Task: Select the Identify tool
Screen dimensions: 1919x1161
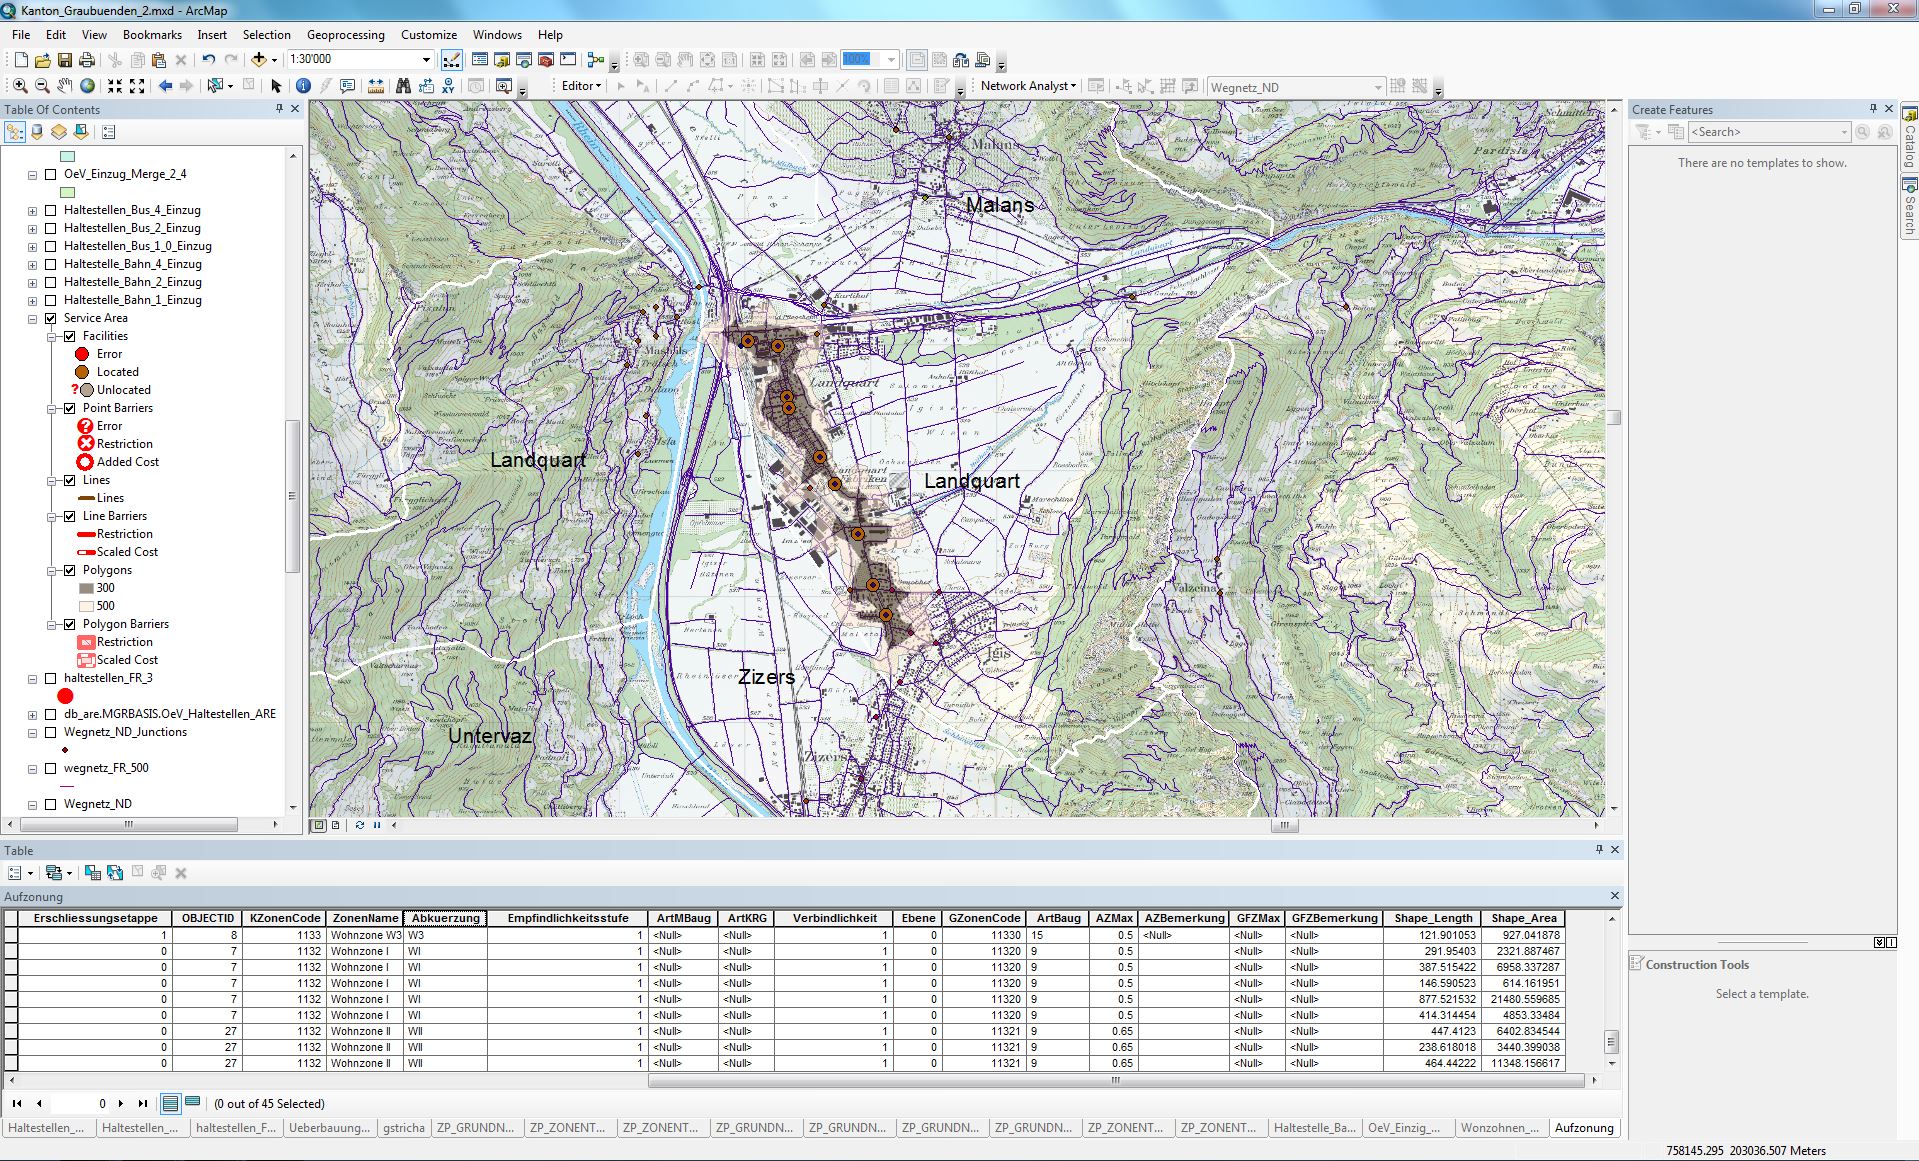Action: [x=303, y=86]
